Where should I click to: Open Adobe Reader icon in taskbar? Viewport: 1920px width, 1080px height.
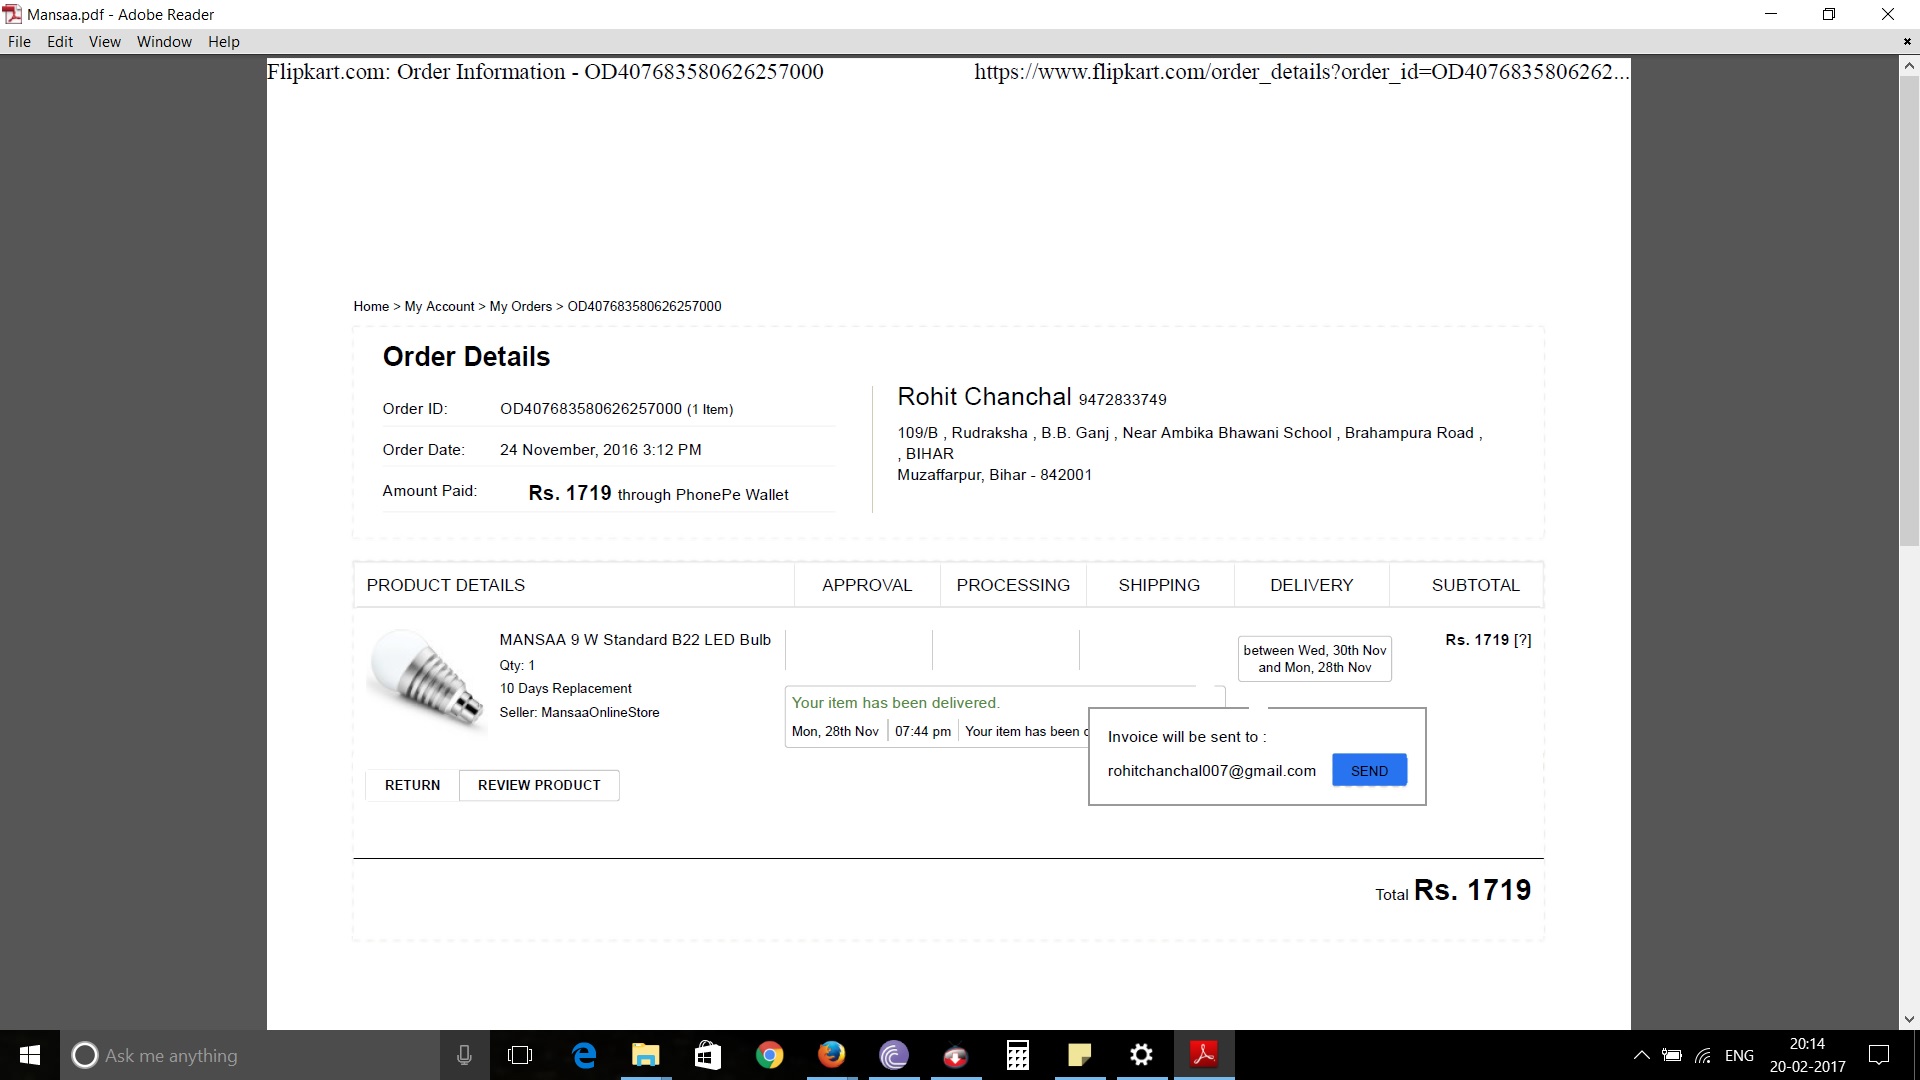click(x=1203, y=1055)
